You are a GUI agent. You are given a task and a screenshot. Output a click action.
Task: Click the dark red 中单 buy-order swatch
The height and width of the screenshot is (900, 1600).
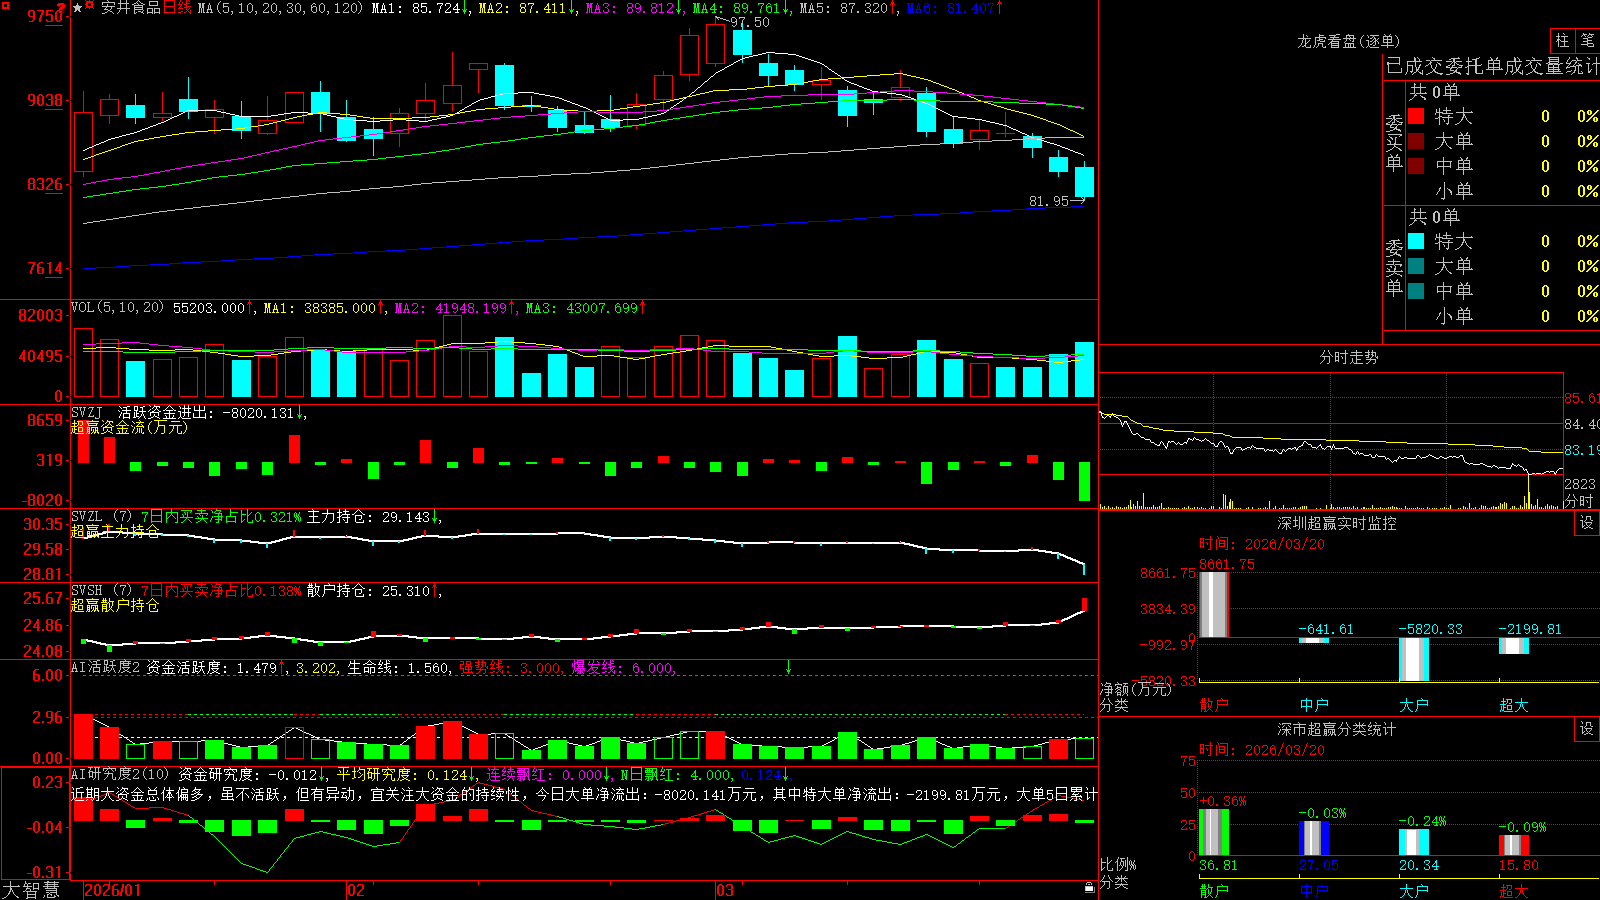[x=1416, y=166]
